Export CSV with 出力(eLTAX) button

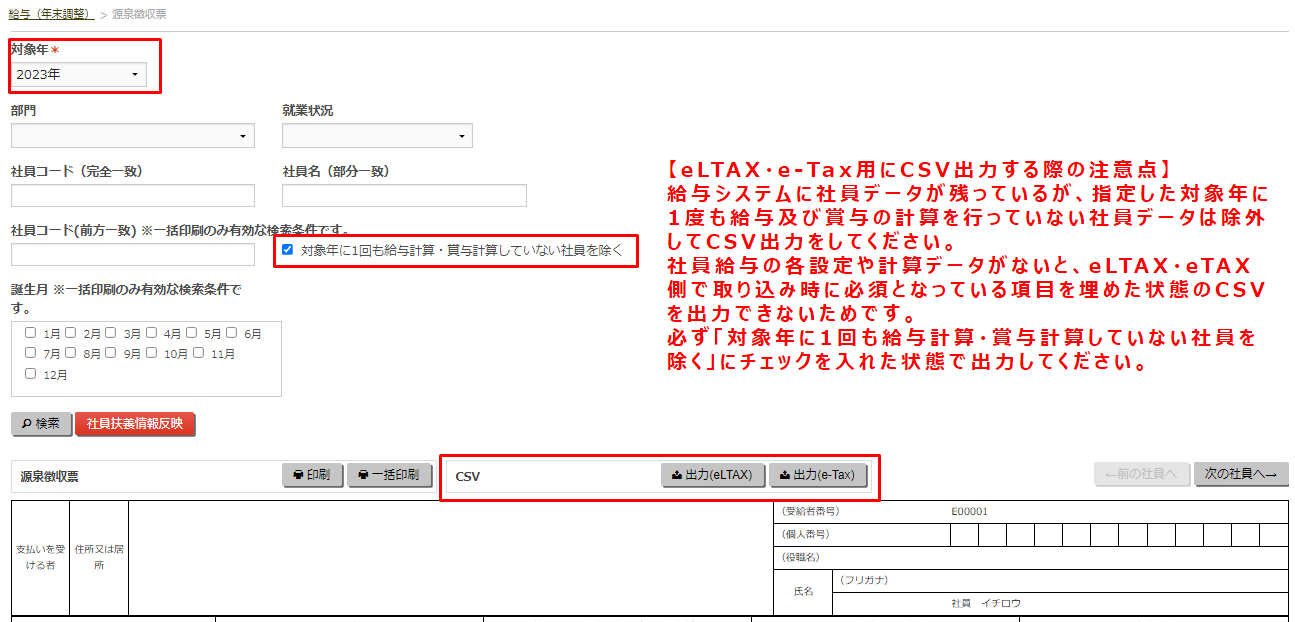(x=713, y=475)
